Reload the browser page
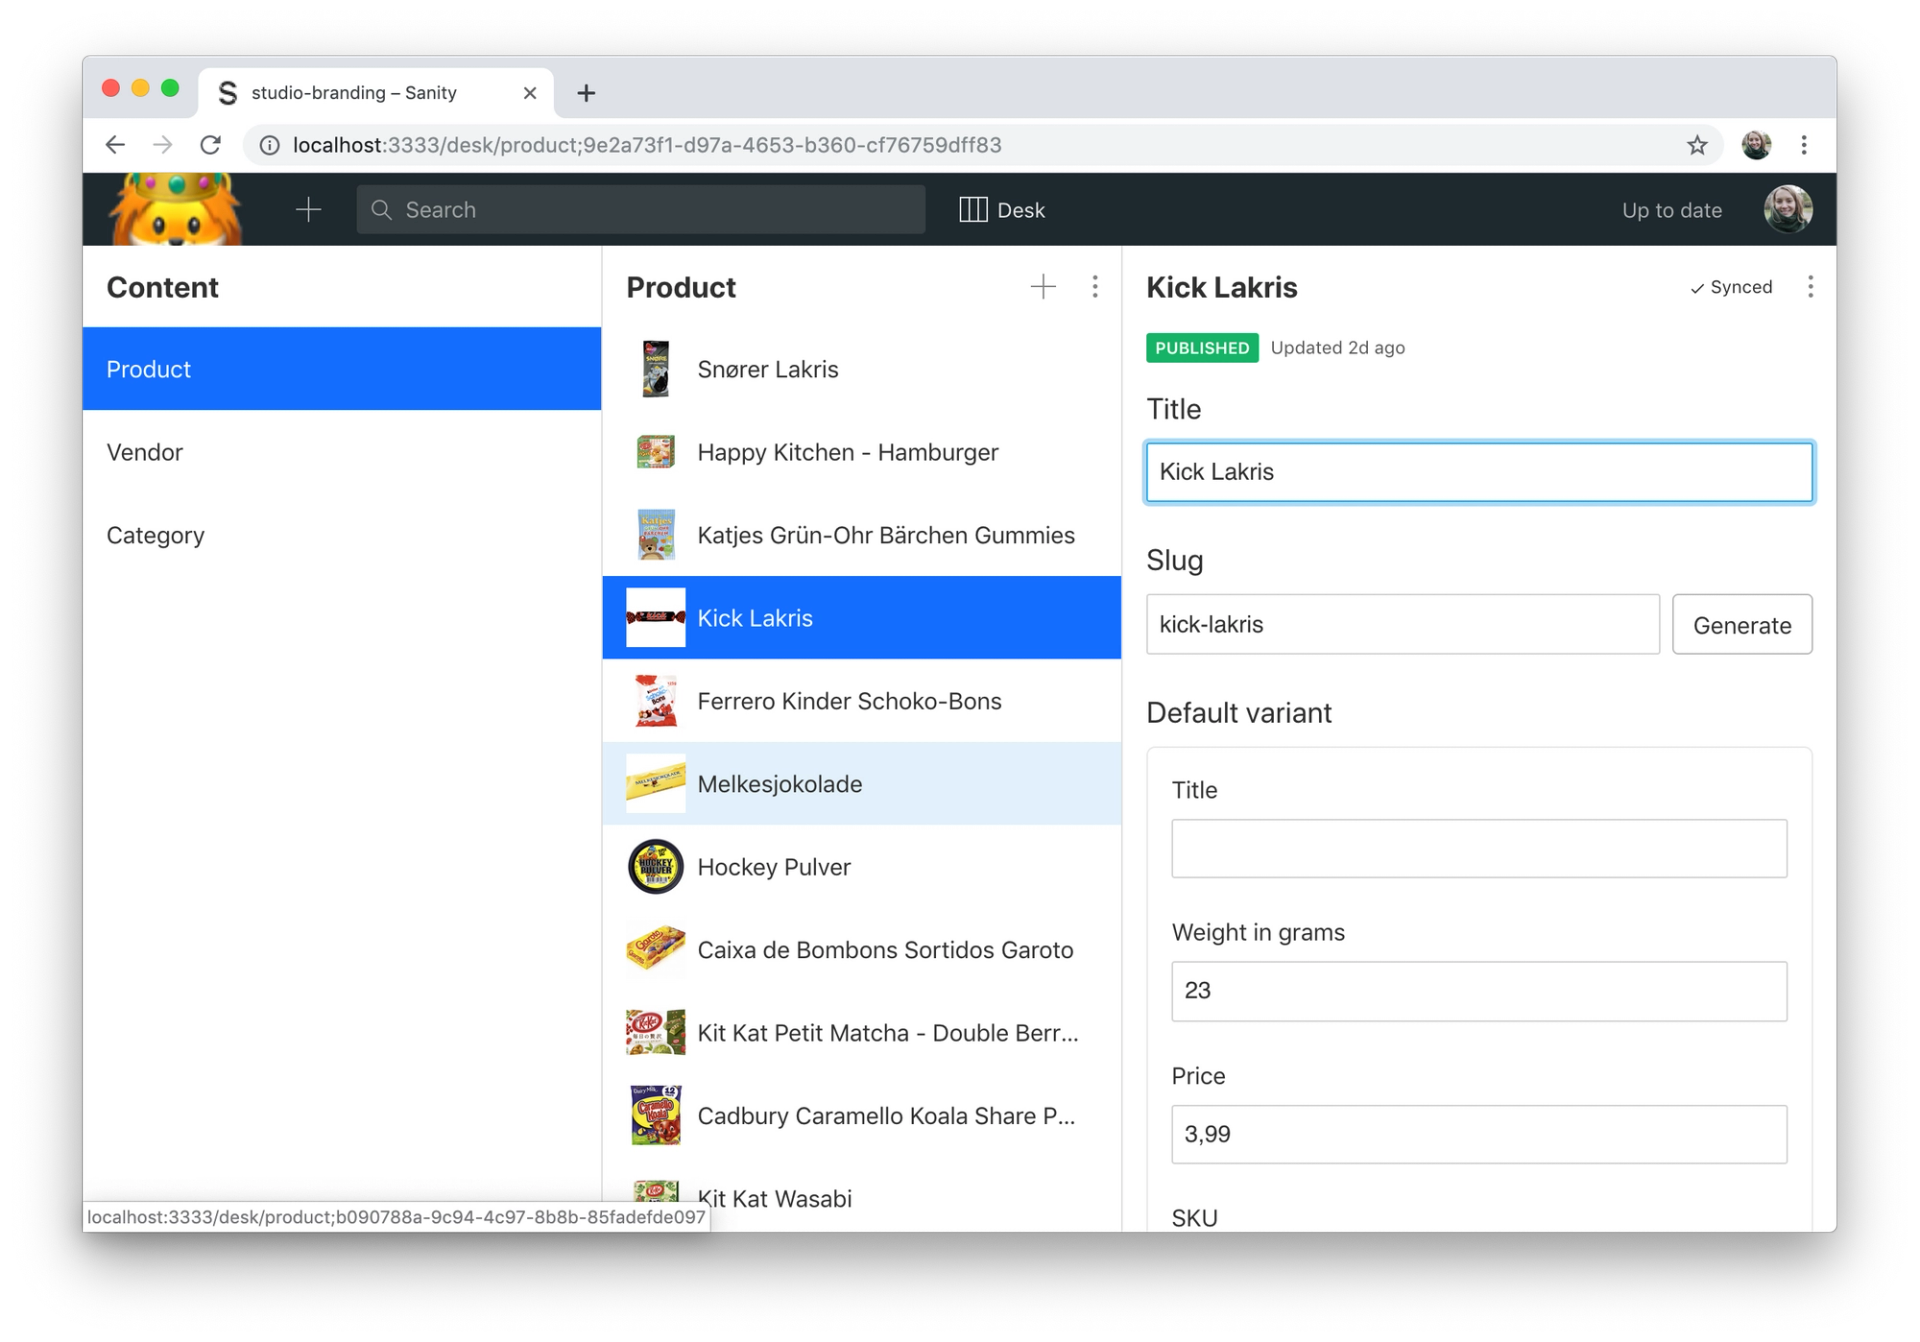 tap(210, 145)
